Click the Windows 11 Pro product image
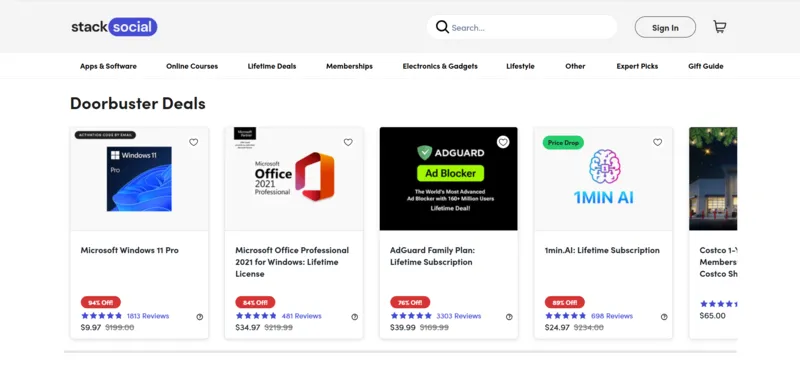Image resolution: width=800 pixels, height=366 pixels. point(139,179)
